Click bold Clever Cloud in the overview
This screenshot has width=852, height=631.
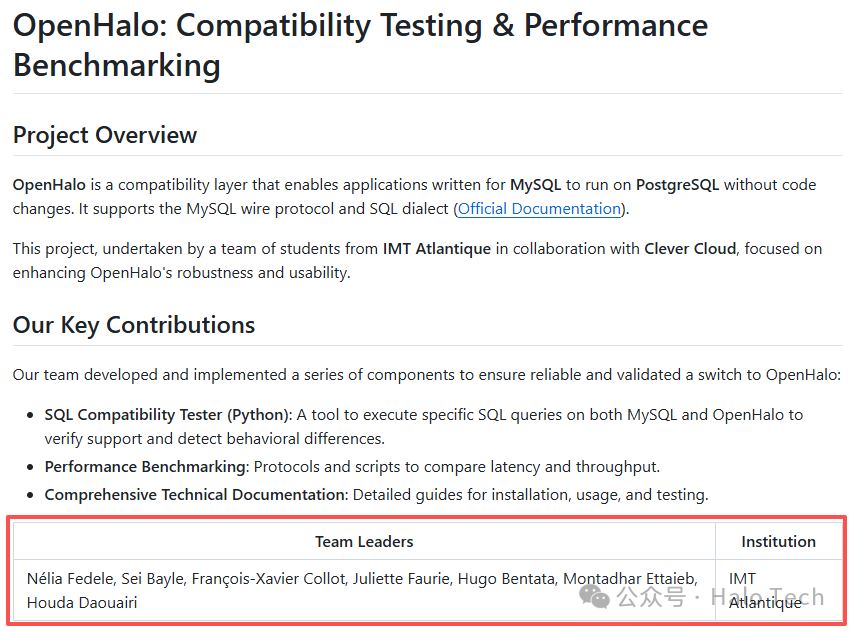coord(689,248)
